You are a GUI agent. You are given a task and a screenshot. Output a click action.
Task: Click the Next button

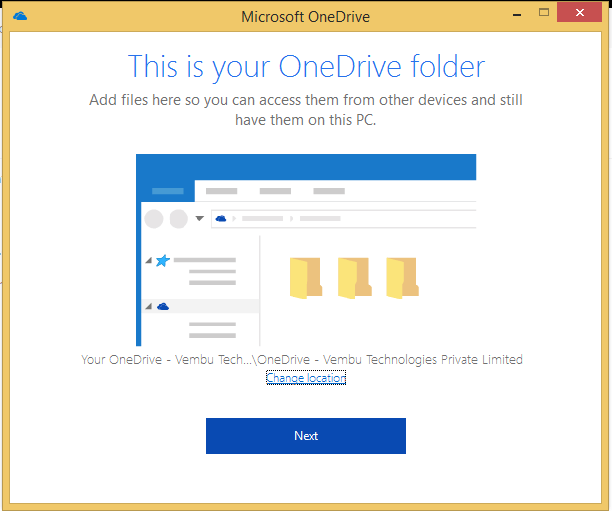(x=306, y=436)
